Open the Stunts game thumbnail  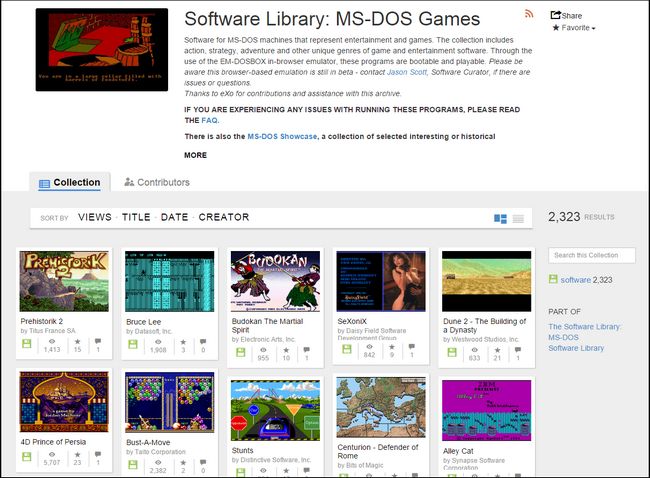click(x=275, y=410)
